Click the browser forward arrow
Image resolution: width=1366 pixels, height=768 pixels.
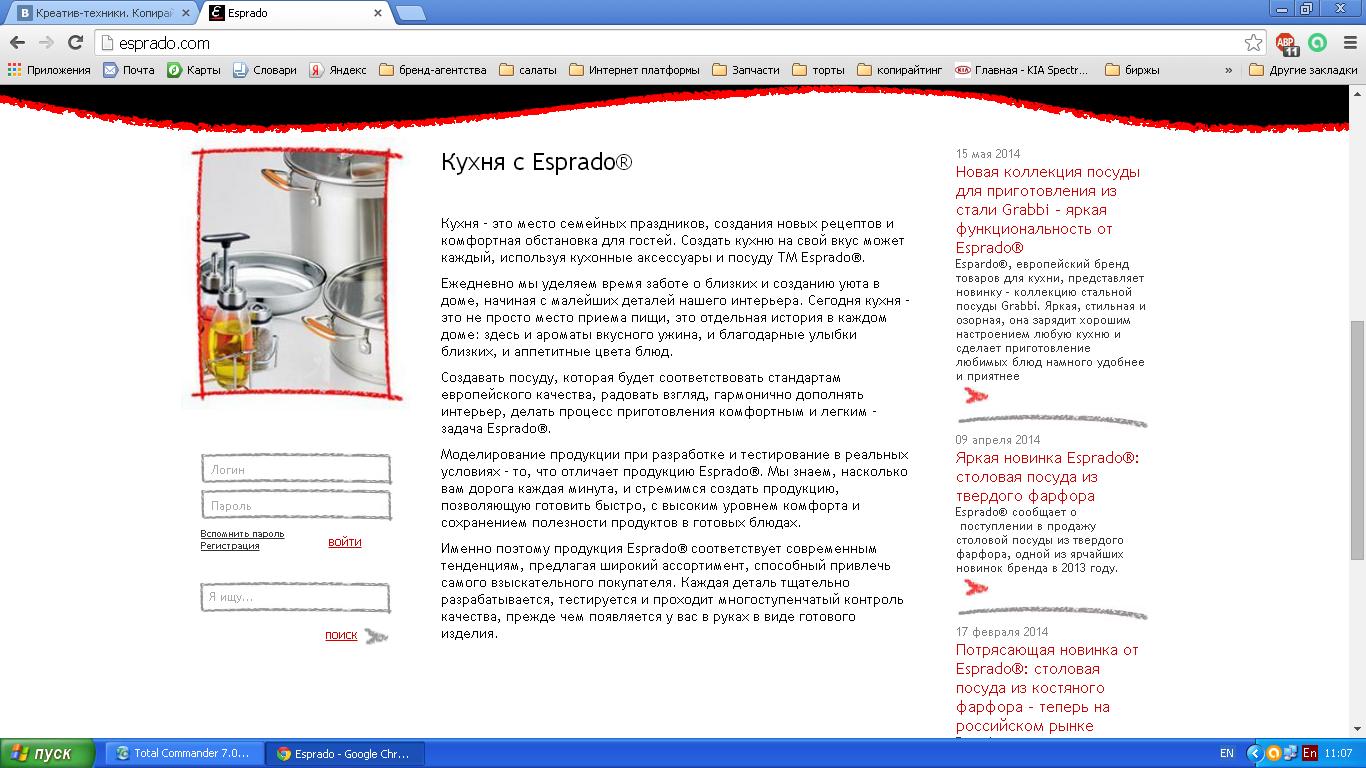(46, 43)
